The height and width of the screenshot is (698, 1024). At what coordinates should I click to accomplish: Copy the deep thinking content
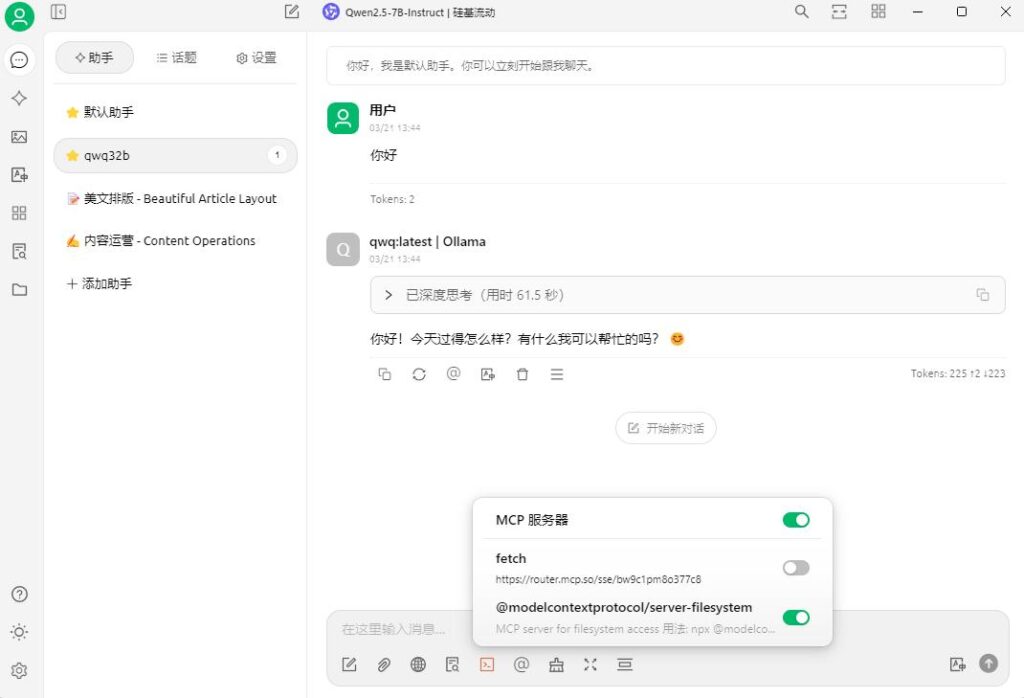point(982,295)
